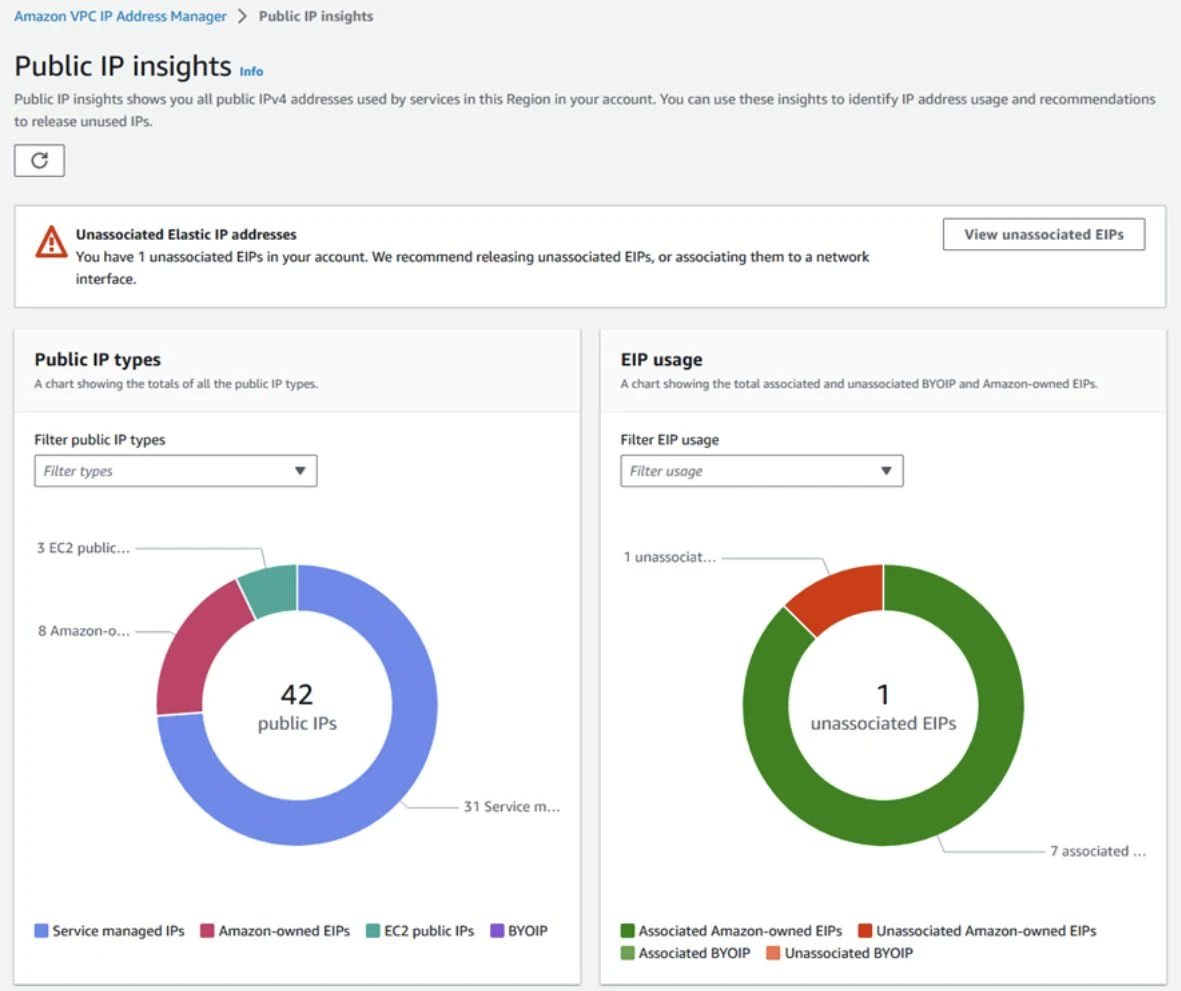
Task: Navigate via Amazon VPC IP Address Manager breadcrumb
Action: coord(119,16)
